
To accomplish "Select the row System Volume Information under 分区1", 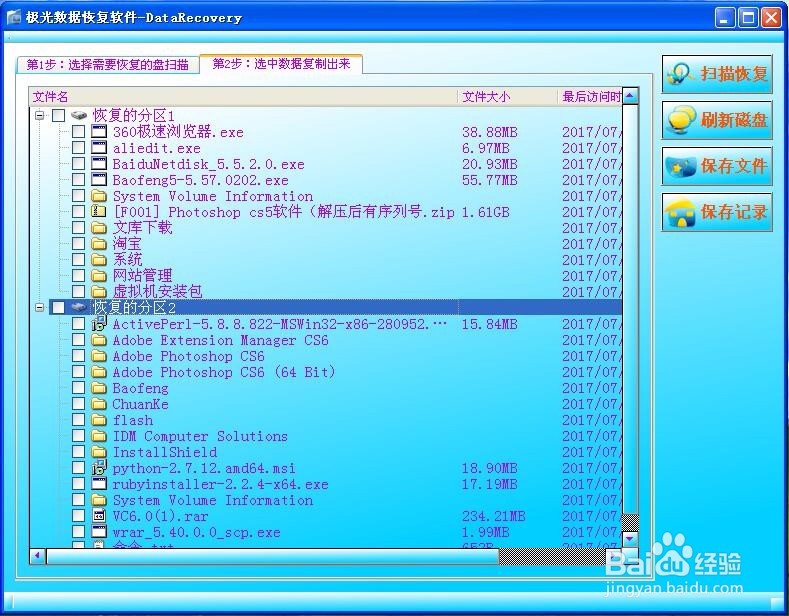I will 212,196.
